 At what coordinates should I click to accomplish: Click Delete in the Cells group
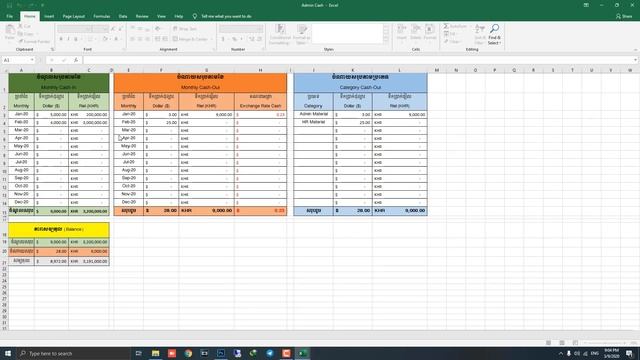(x=416, y=33)
